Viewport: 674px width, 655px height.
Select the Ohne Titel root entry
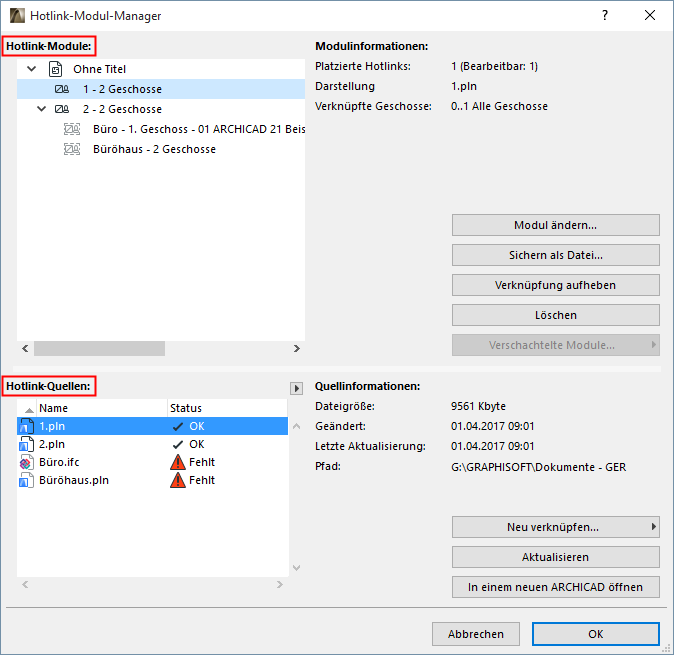point(99,69)
